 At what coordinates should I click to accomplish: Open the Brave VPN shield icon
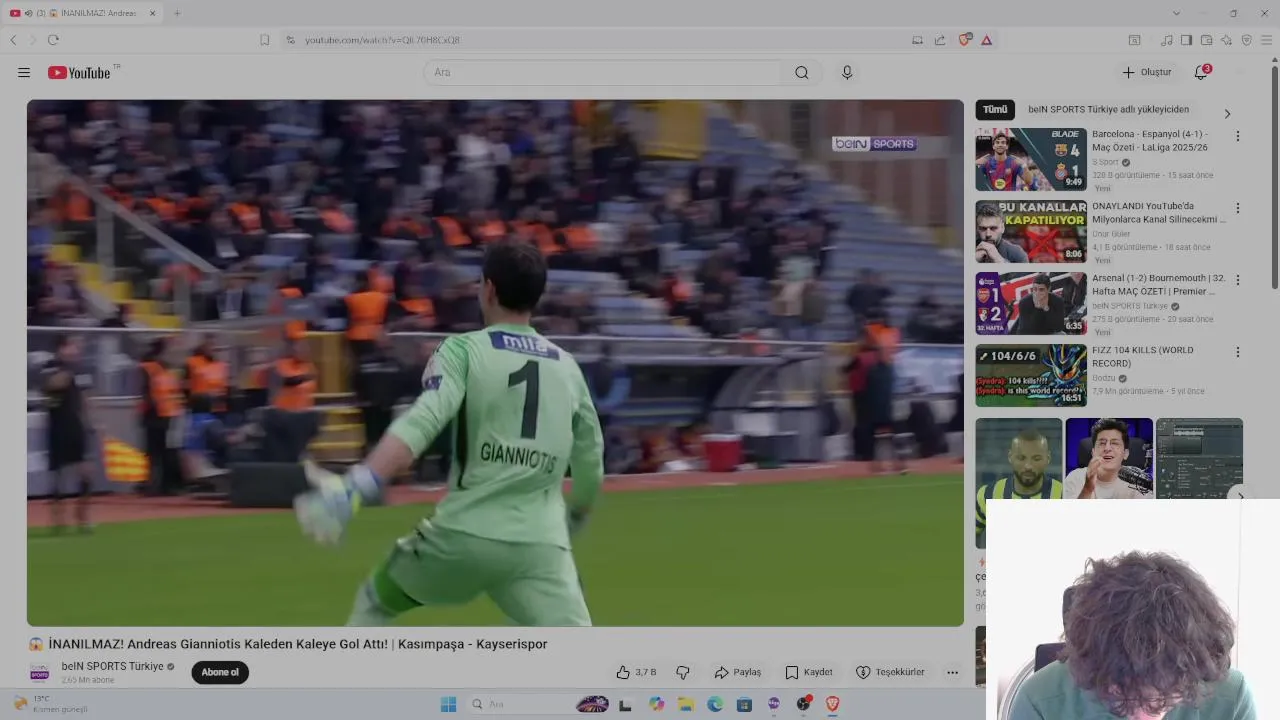(x=1246, y=40)
